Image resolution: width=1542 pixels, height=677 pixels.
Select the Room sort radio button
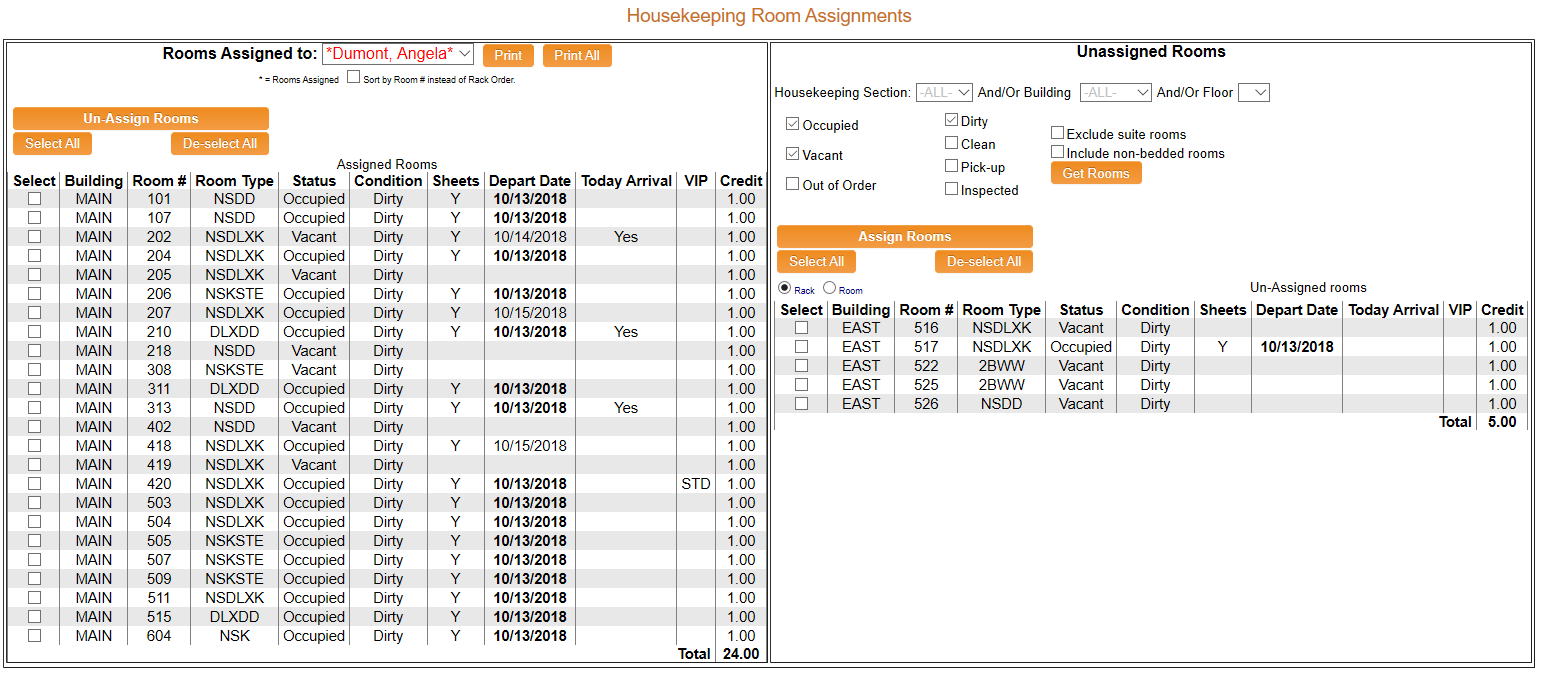point(829,288)
